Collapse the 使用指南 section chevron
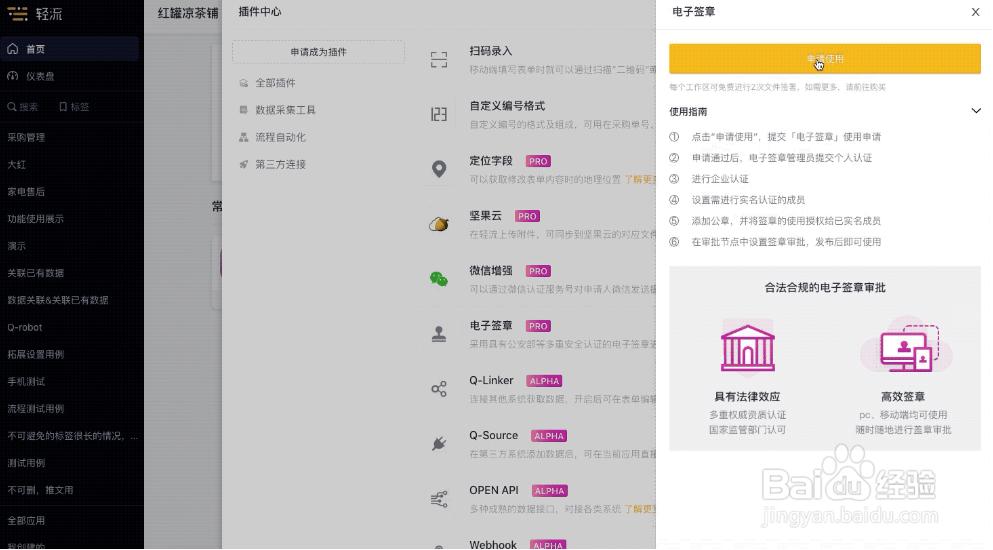Viewport: 993px width, 550px height. [x=976, y=111]
